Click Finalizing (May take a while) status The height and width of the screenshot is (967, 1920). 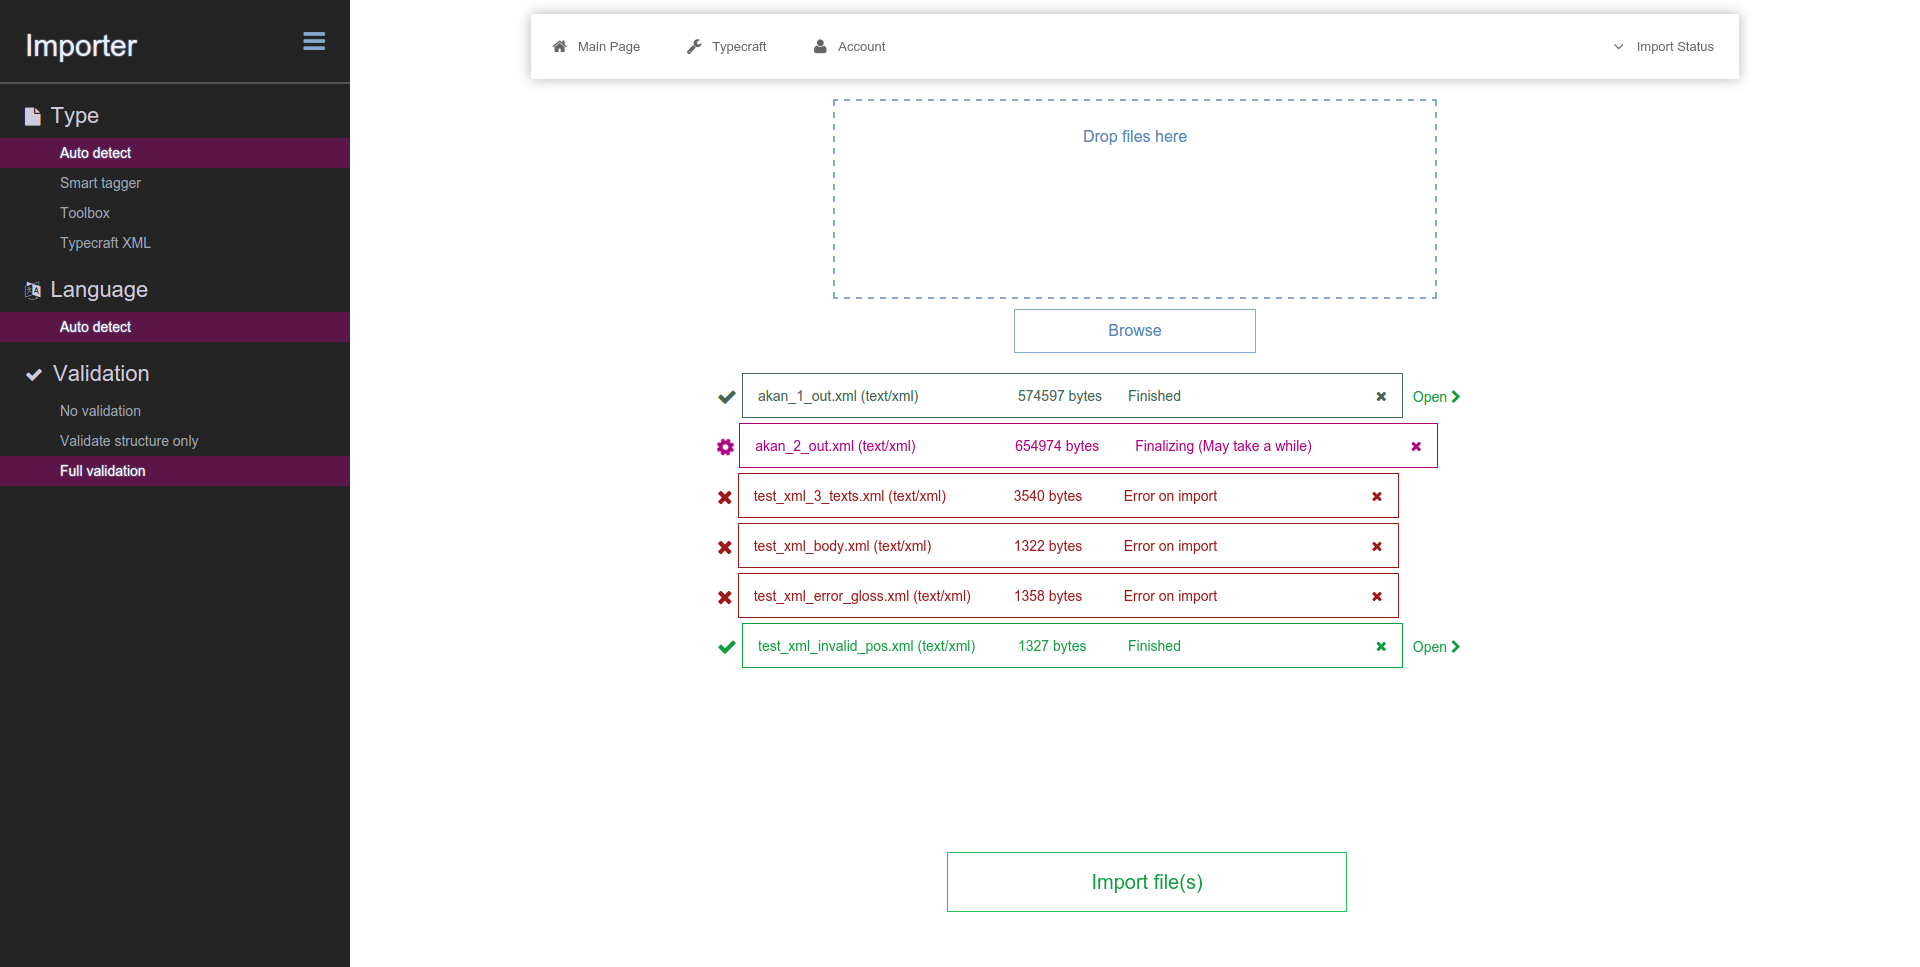(x=1223, y=446)
